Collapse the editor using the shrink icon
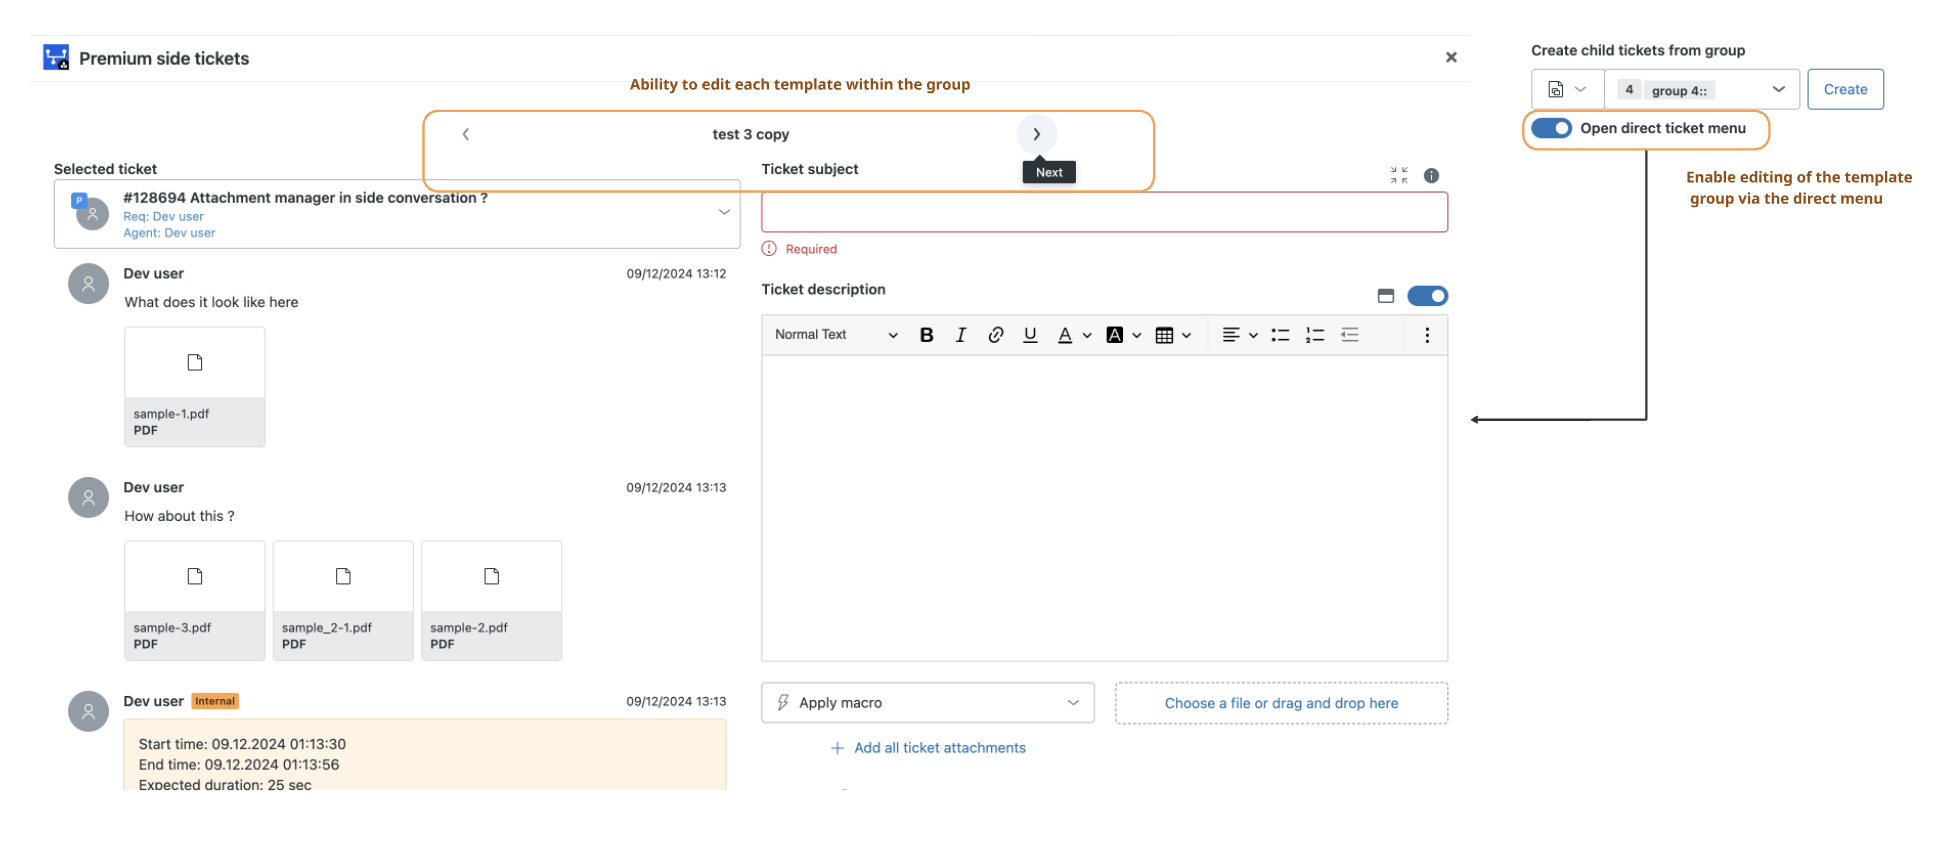Image resolution: width=1936 pixels, height=842 pixels. 1399,176
